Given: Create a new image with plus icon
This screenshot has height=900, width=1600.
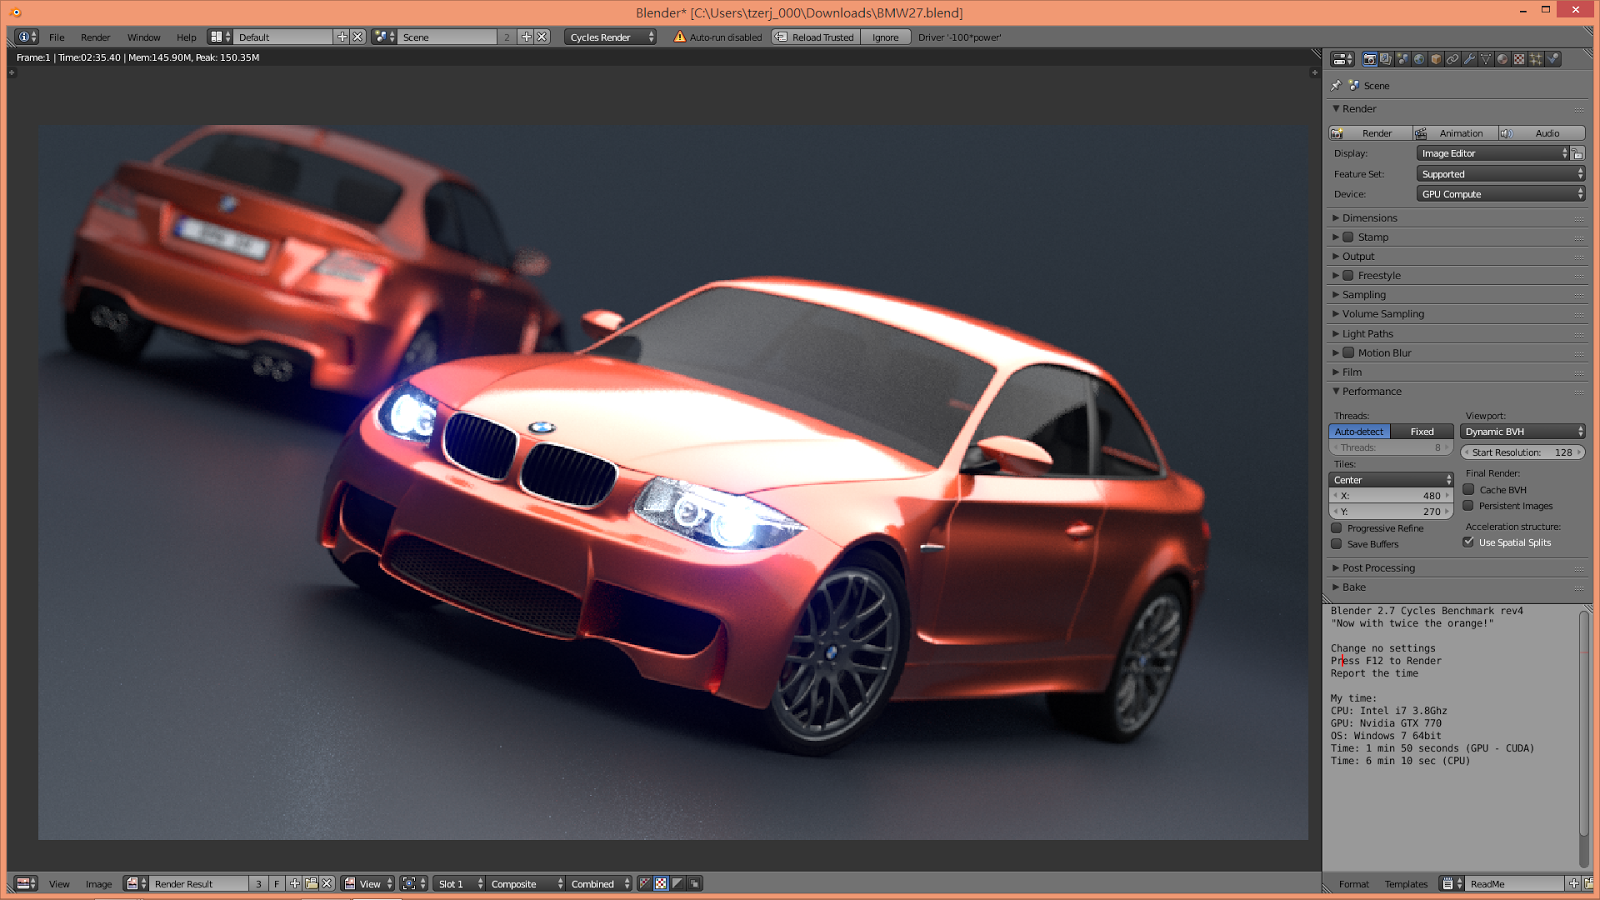Looking at the screenshot, I should pos(295,884).
